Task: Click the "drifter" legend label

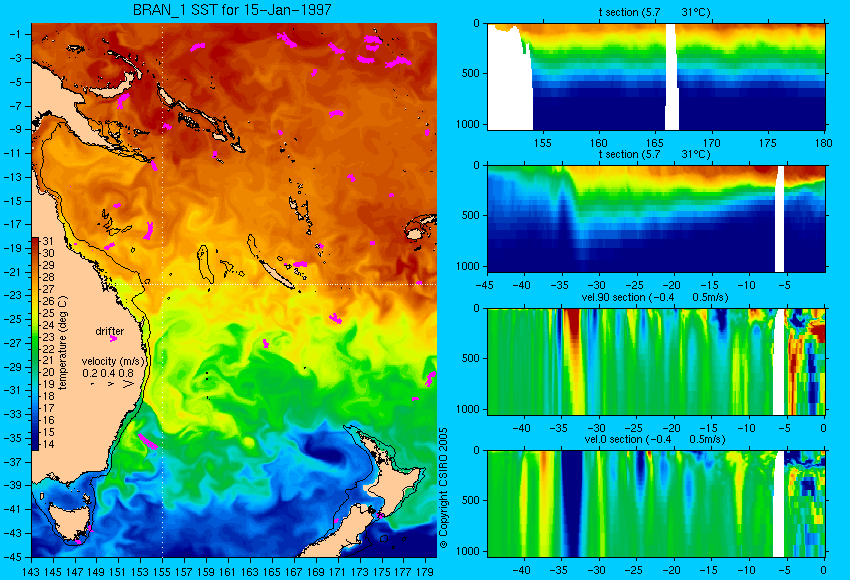Action: click(110, 331)
